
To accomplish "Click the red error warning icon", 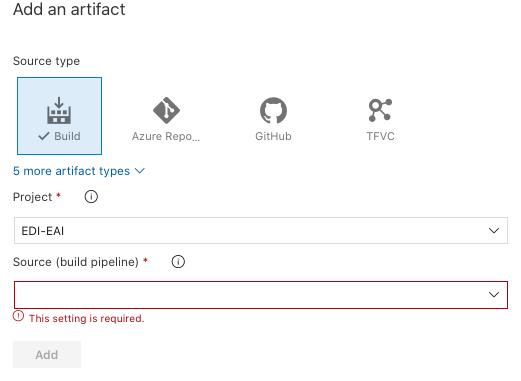I will coord(18,316).
